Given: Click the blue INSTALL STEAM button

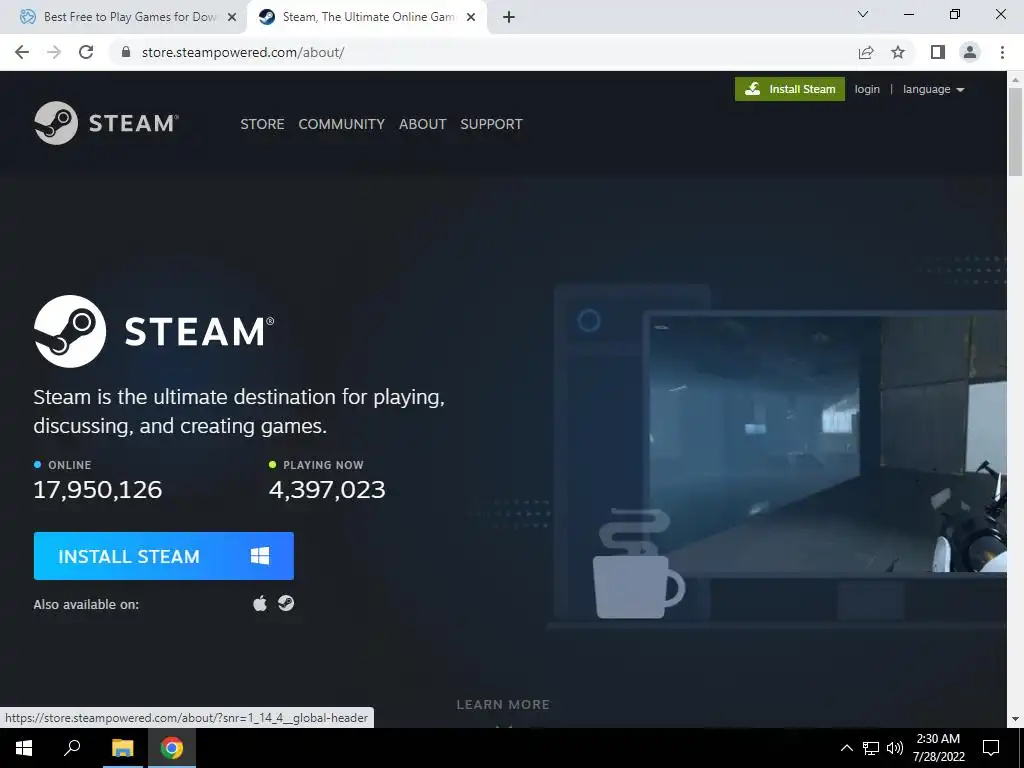Looking at the screenshot, I should pos(163,556).
